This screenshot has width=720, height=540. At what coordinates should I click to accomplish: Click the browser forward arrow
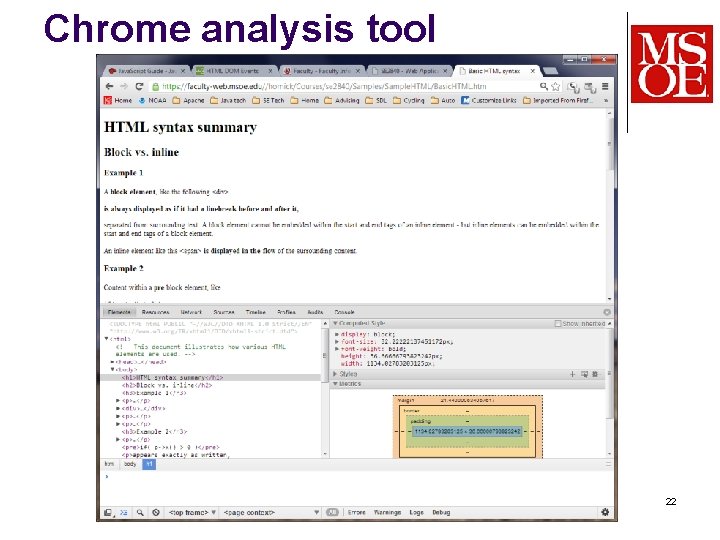[x=124, y=86]
